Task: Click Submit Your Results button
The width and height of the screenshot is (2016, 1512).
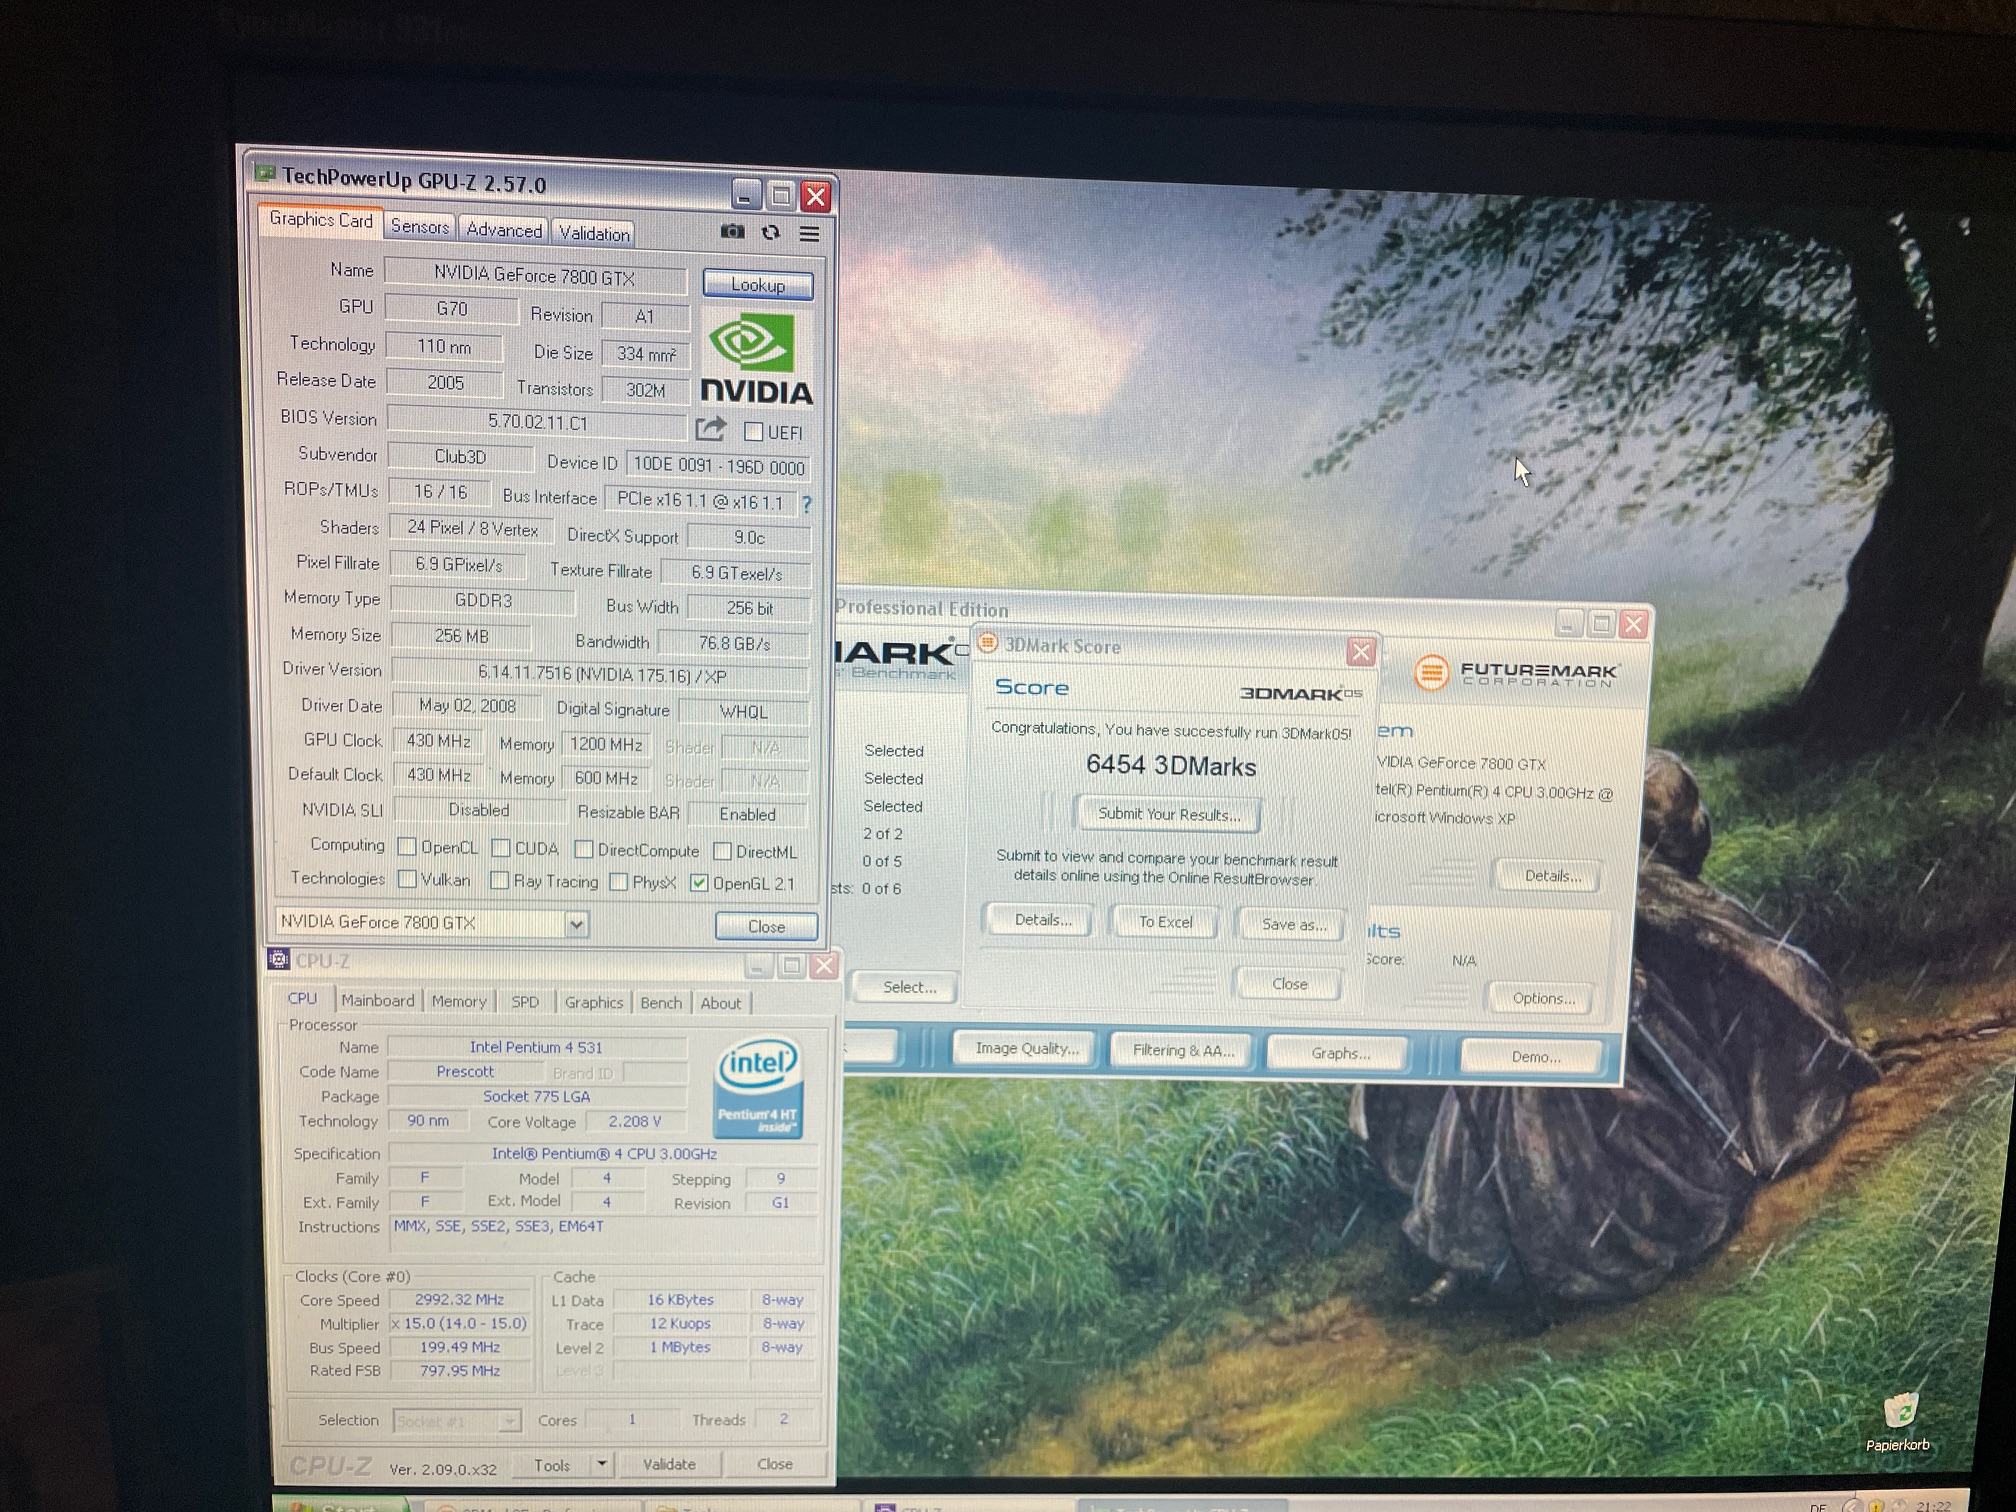Action: click(x=1169, y=814)
